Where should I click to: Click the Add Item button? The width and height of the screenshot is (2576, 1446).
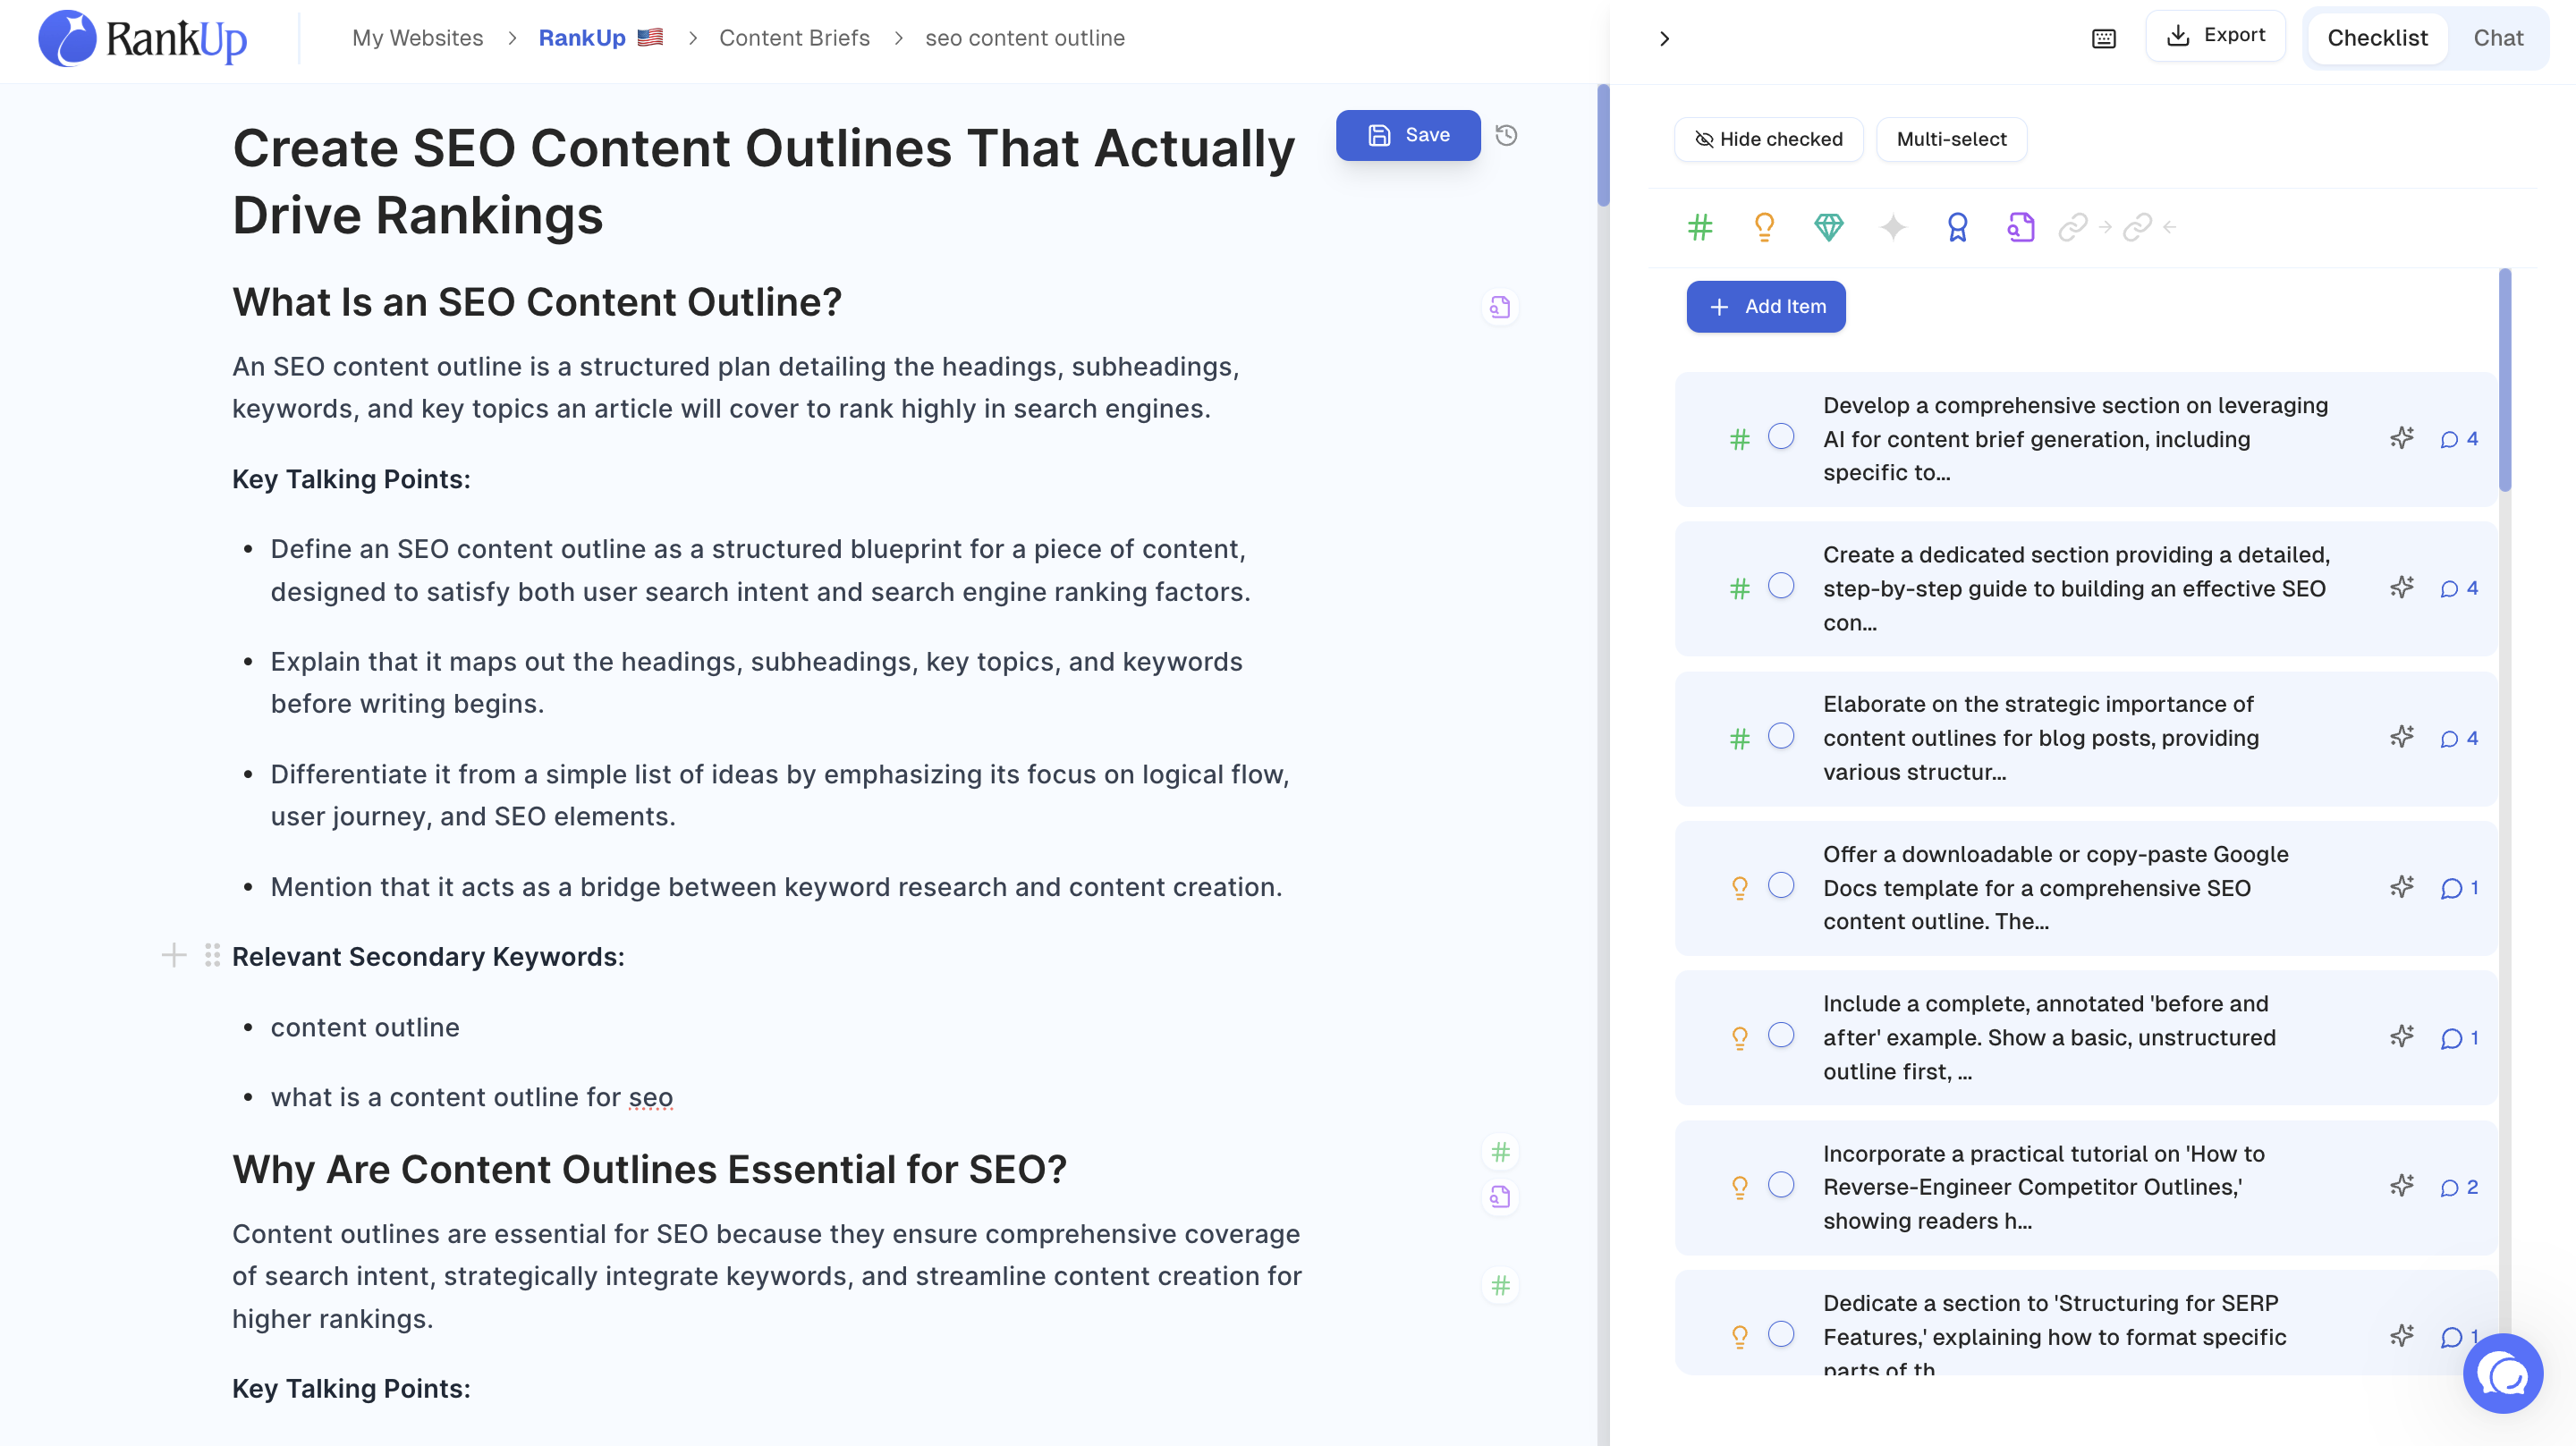tap(1765, 306)
